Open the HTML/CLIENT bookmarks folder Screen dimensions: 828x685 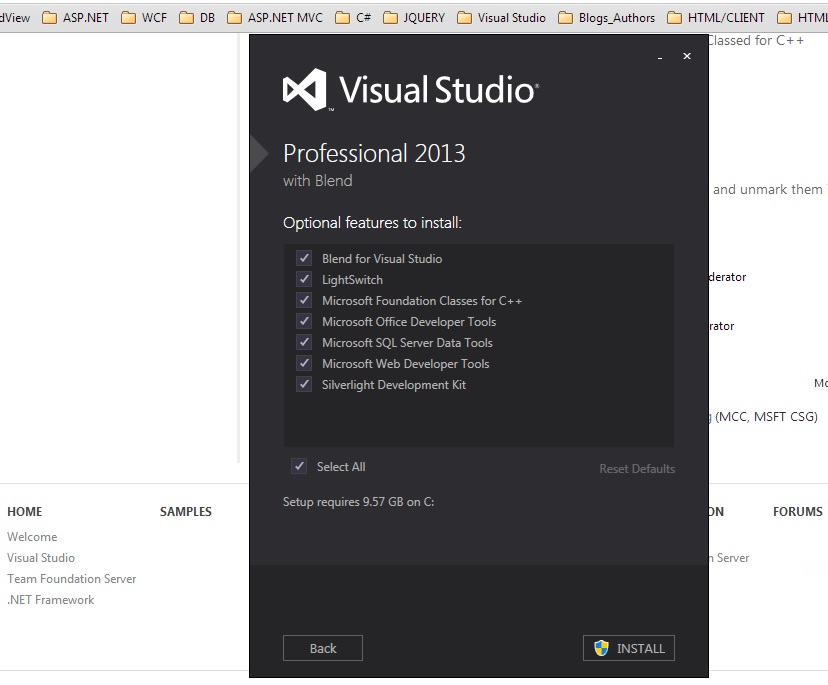click(716, 18)
